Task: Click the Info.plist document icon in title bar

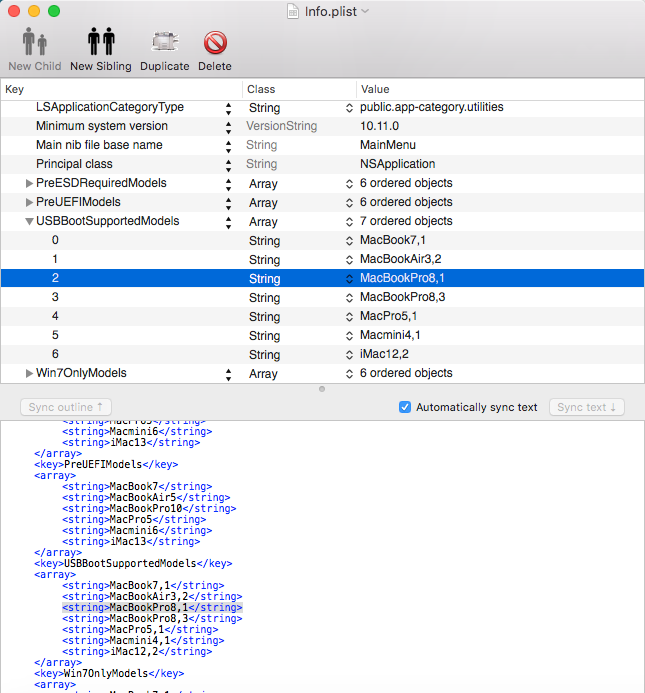Action: click(293, 11)
